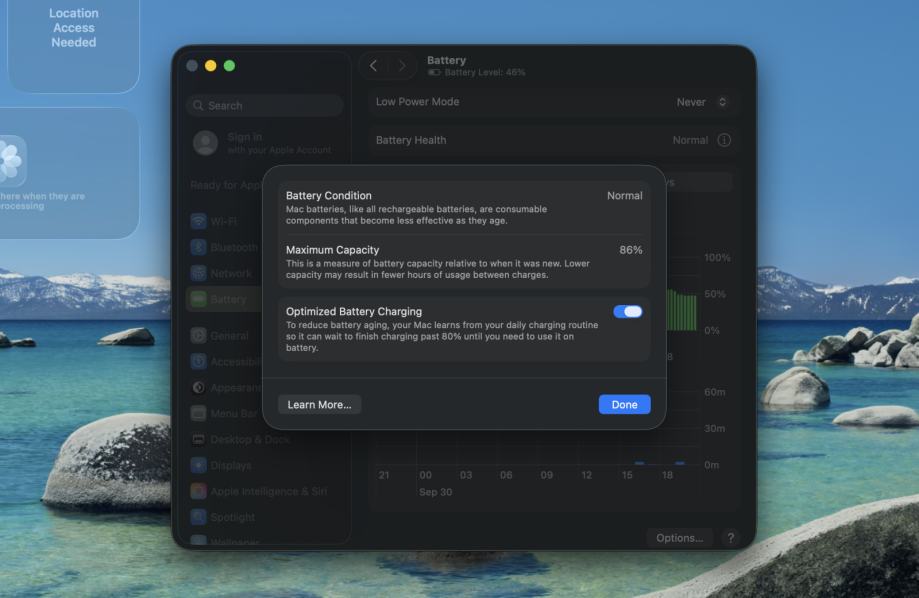Open the Bluetooth settings label
This screenshot has width=919, height=598.
pos(234,247)
